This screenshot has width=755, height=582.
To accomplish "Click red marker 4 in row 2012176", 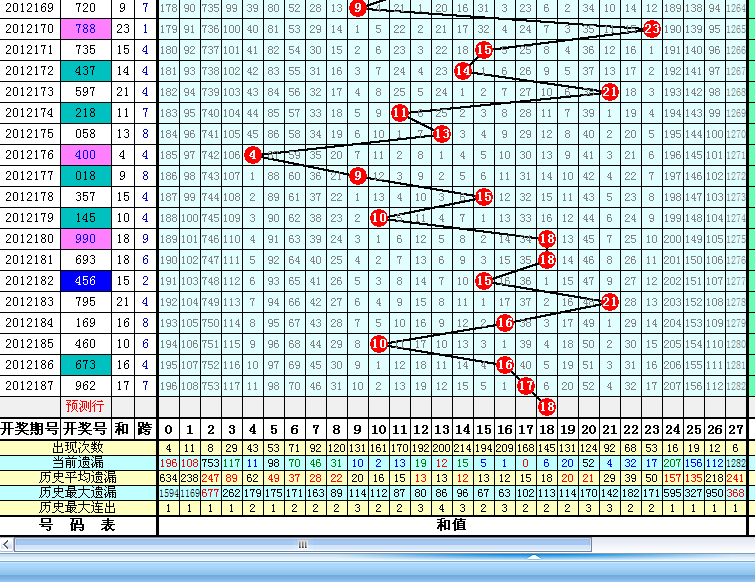I will tap(252, 155).
